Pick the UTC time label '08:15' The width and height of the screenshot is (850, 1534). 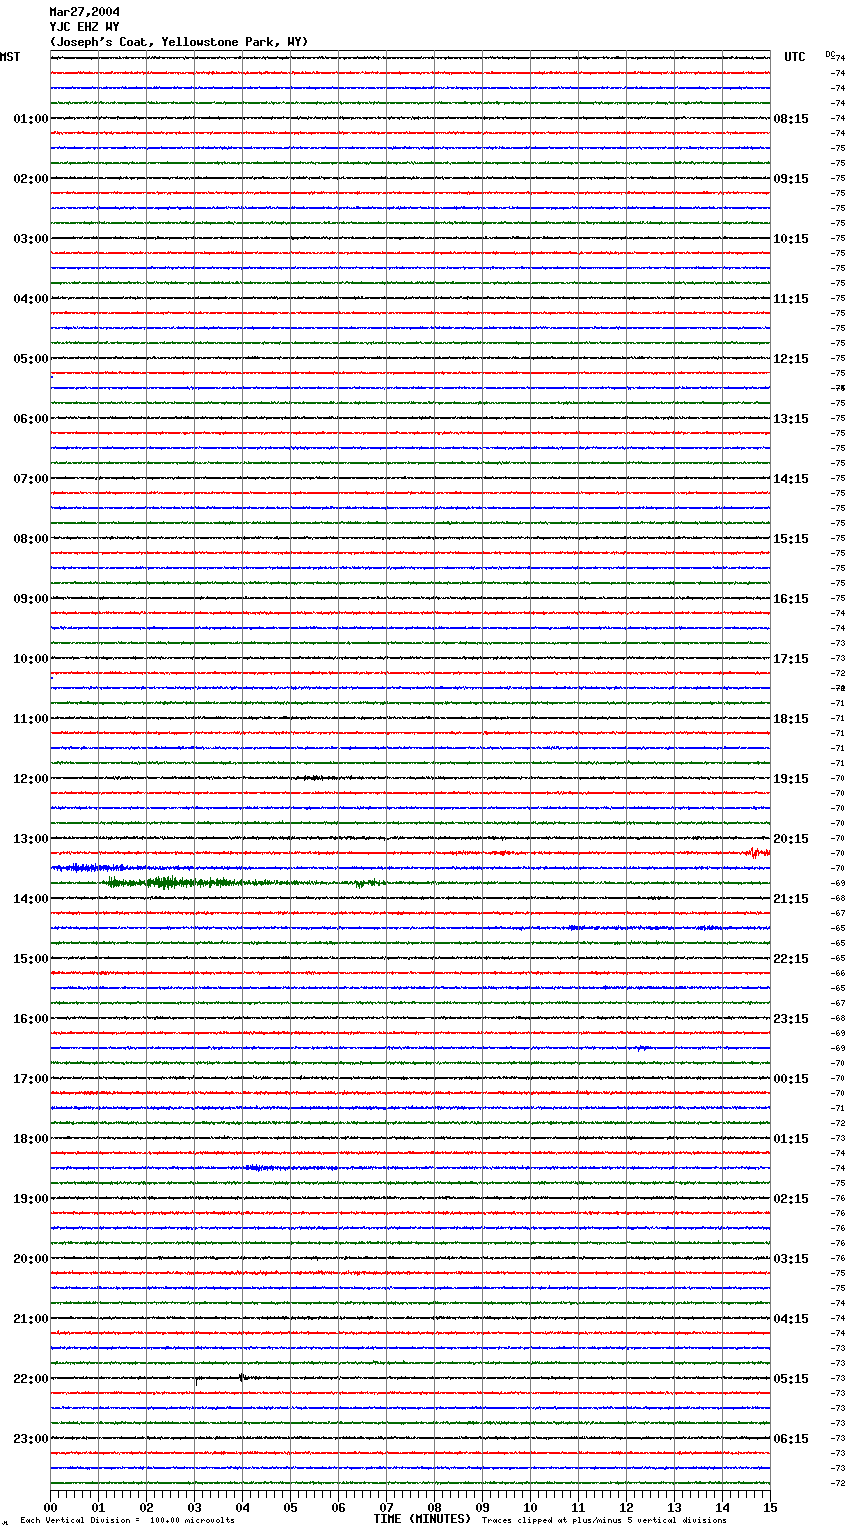coord(791,119)
